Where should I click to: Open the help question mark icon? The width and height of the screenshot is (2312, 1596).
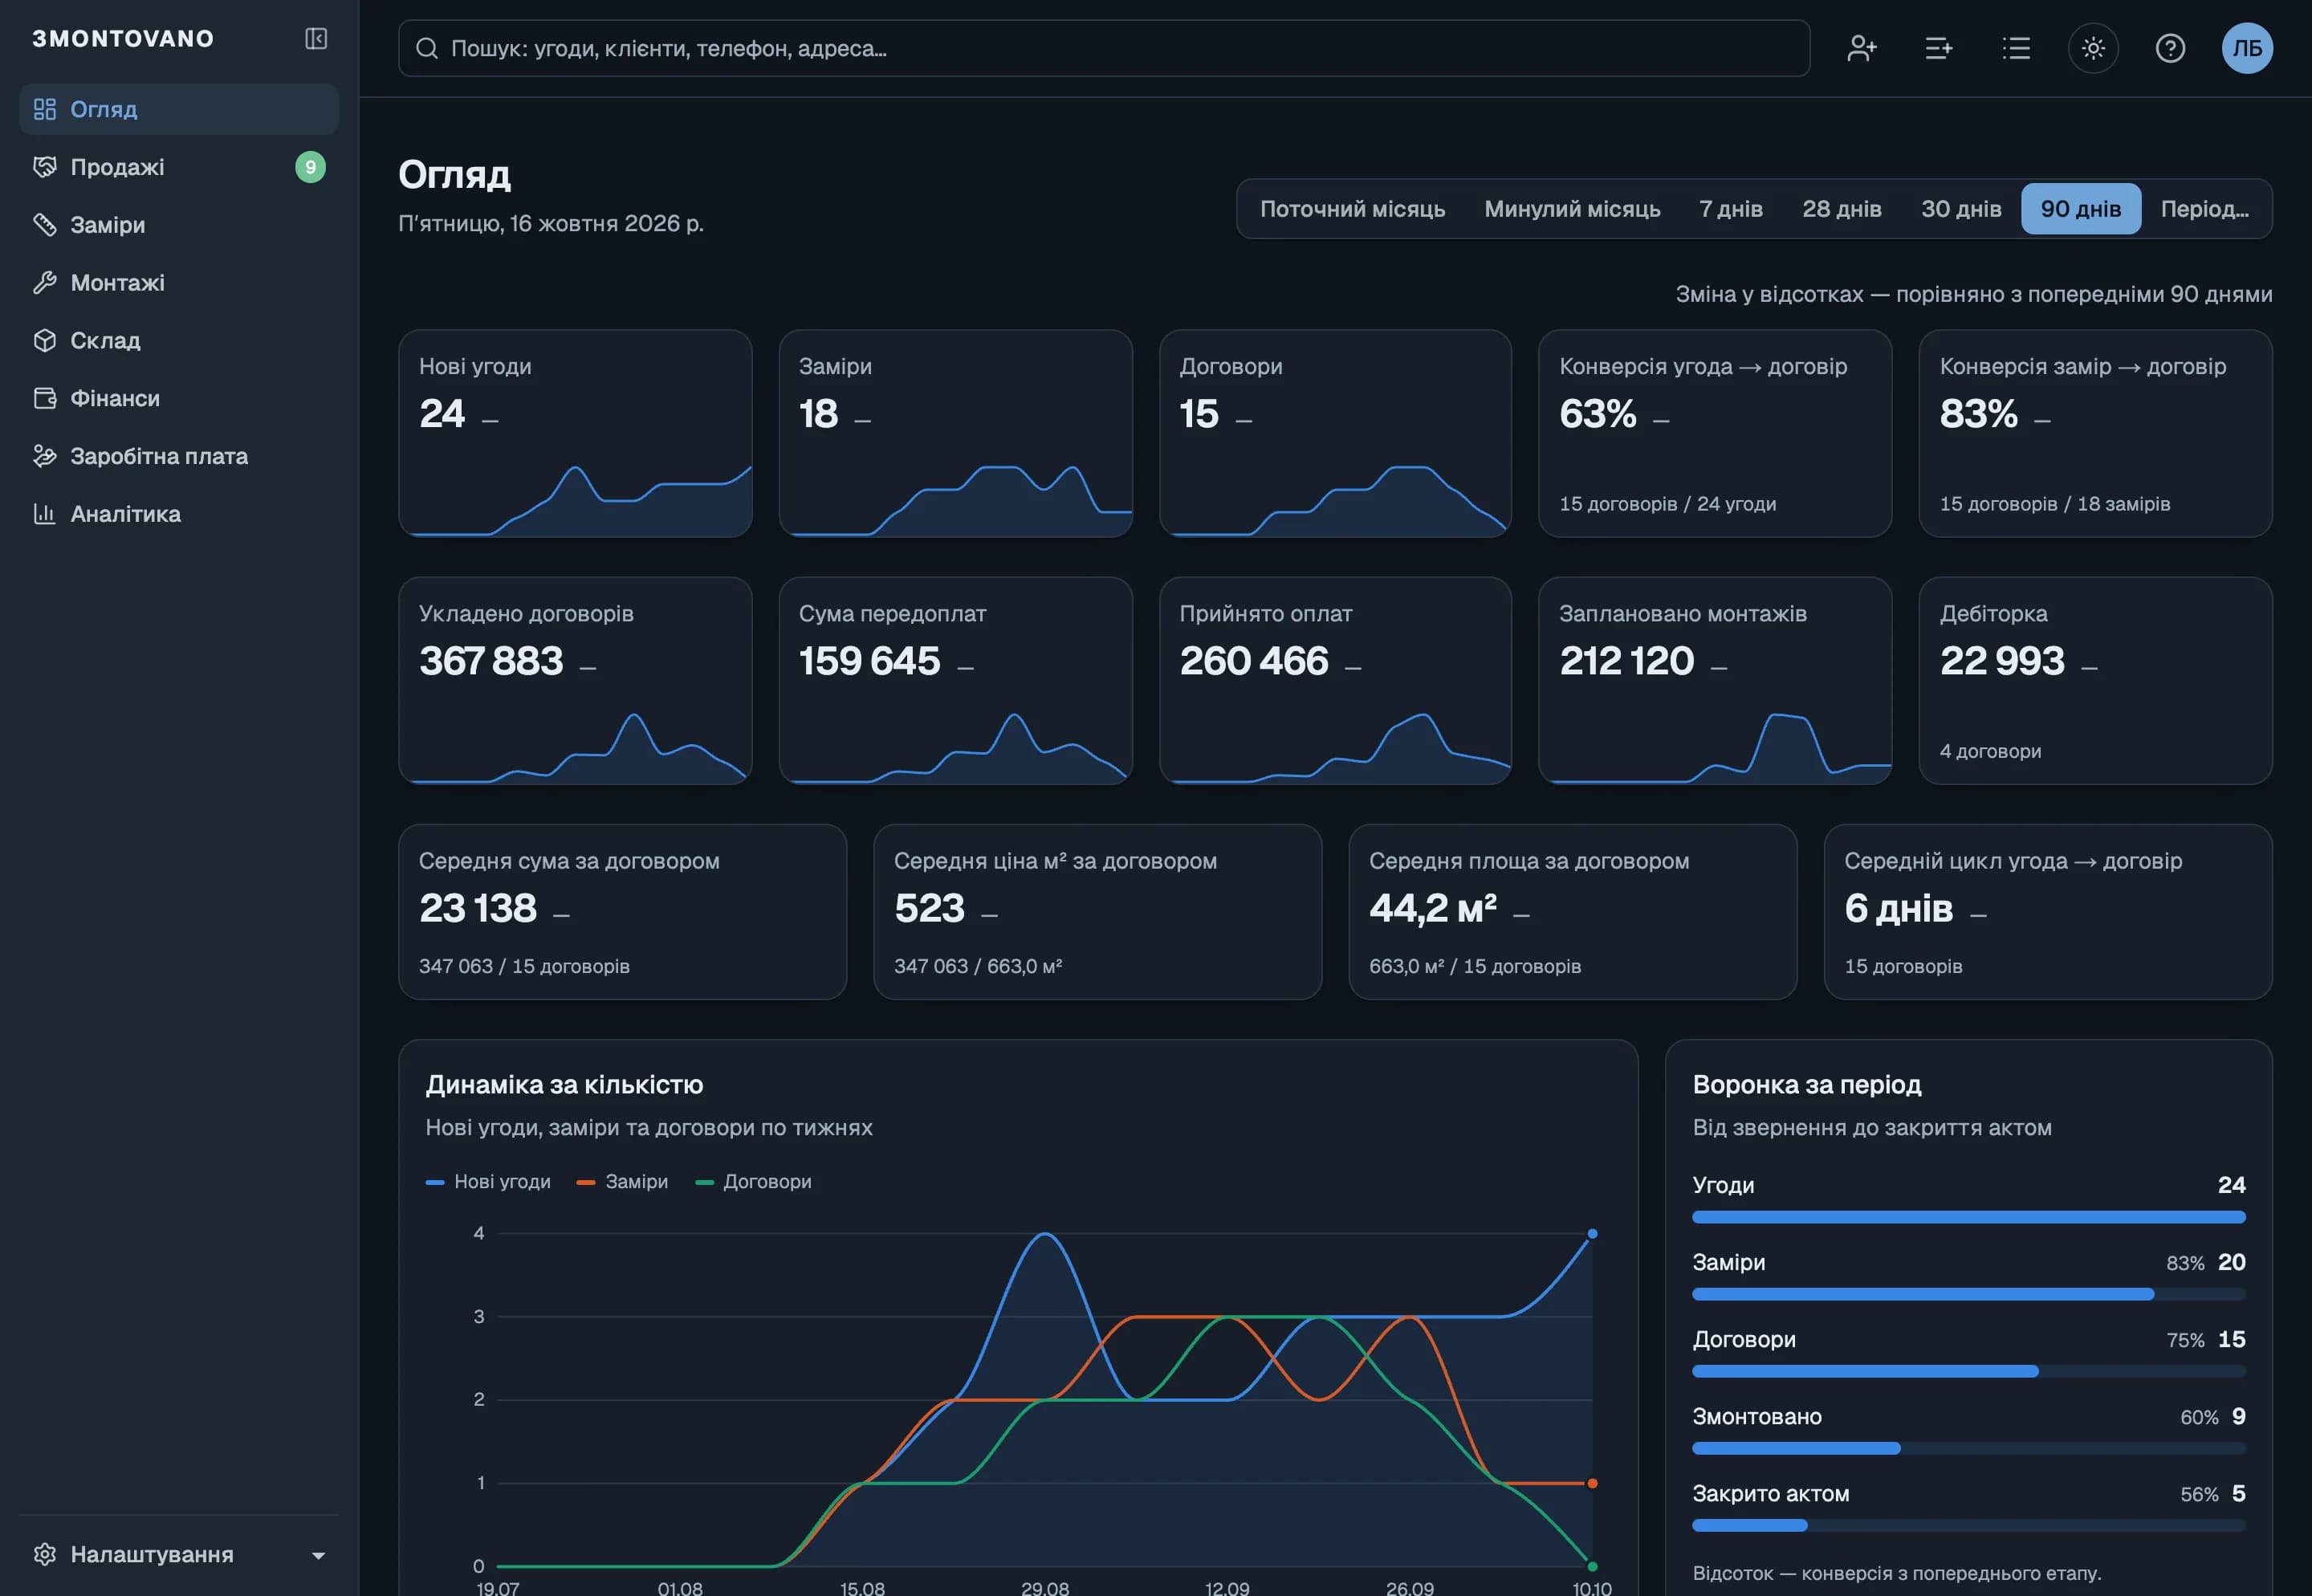2170,48
